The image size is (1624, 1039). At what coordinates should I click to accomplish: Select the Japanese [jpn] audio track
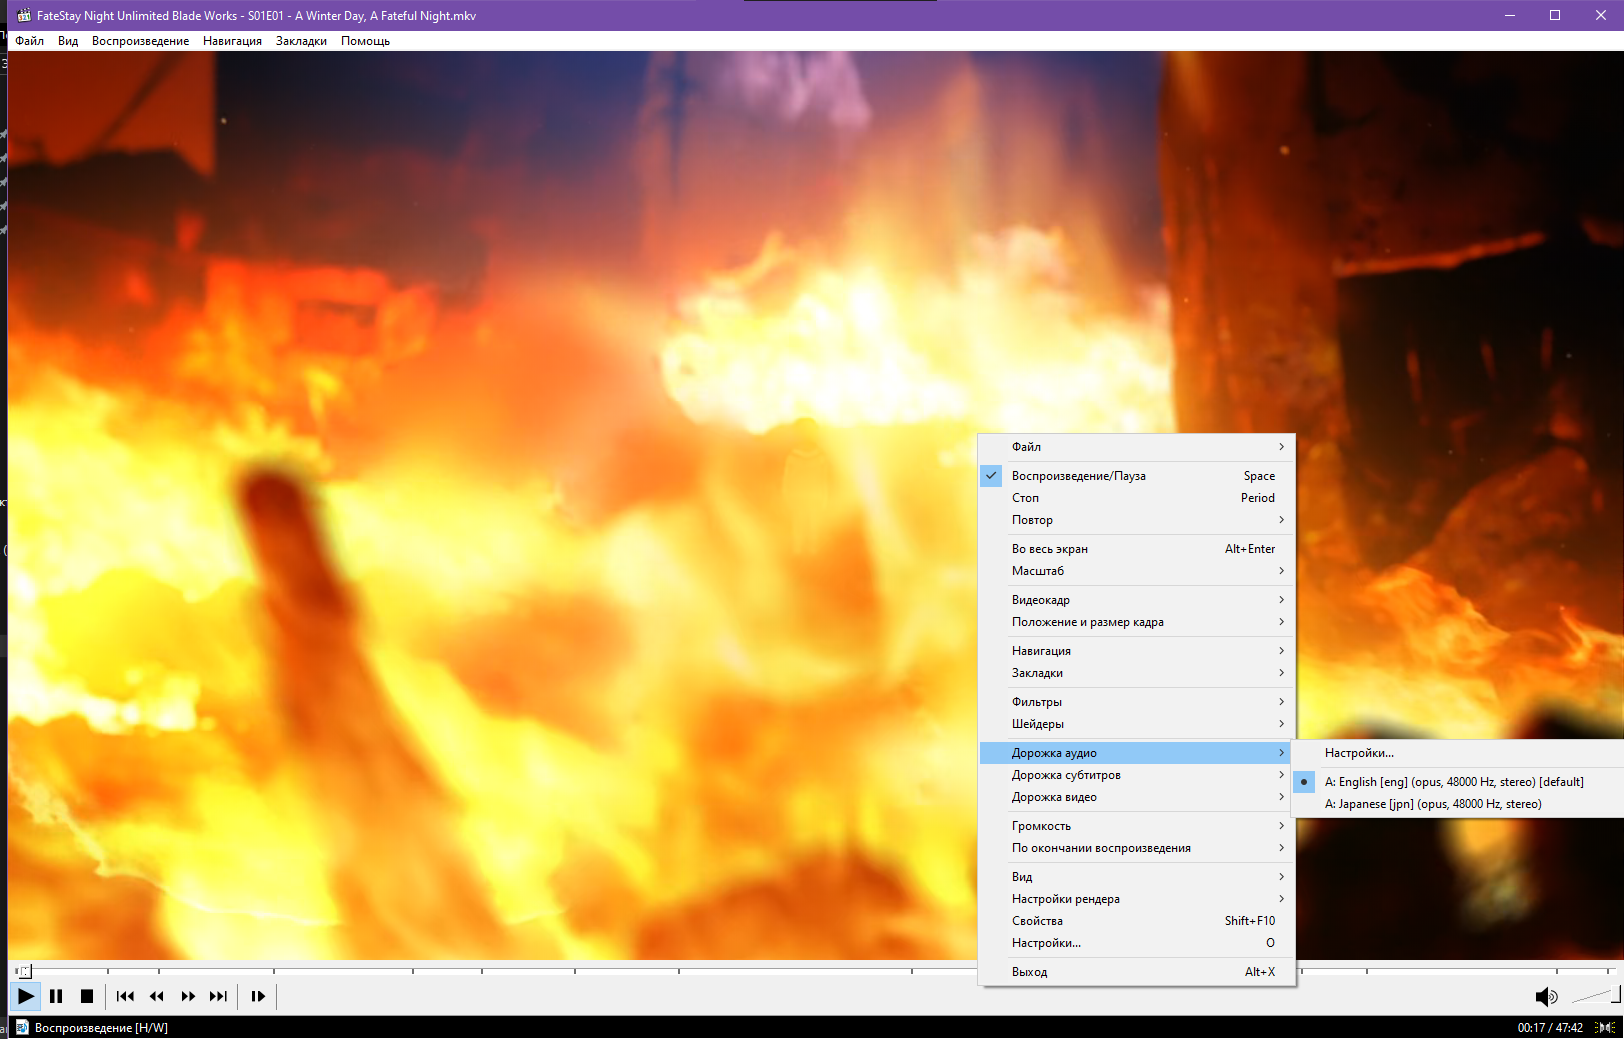coord(1432,804)
